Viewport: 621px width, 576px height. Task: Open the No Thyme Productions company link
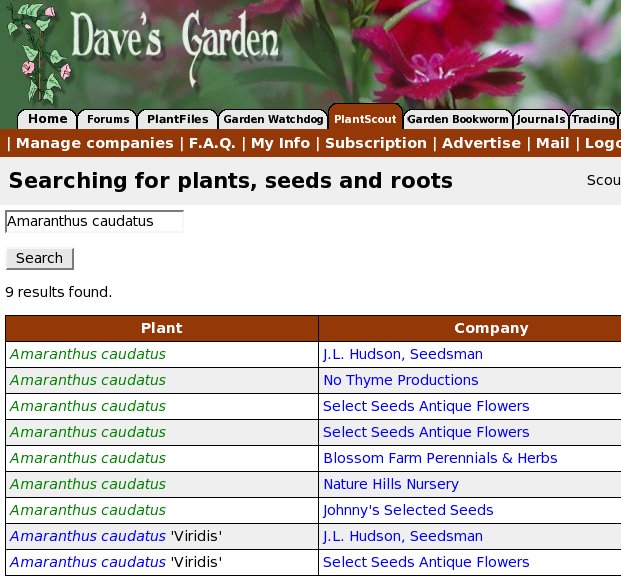(400, 380)
